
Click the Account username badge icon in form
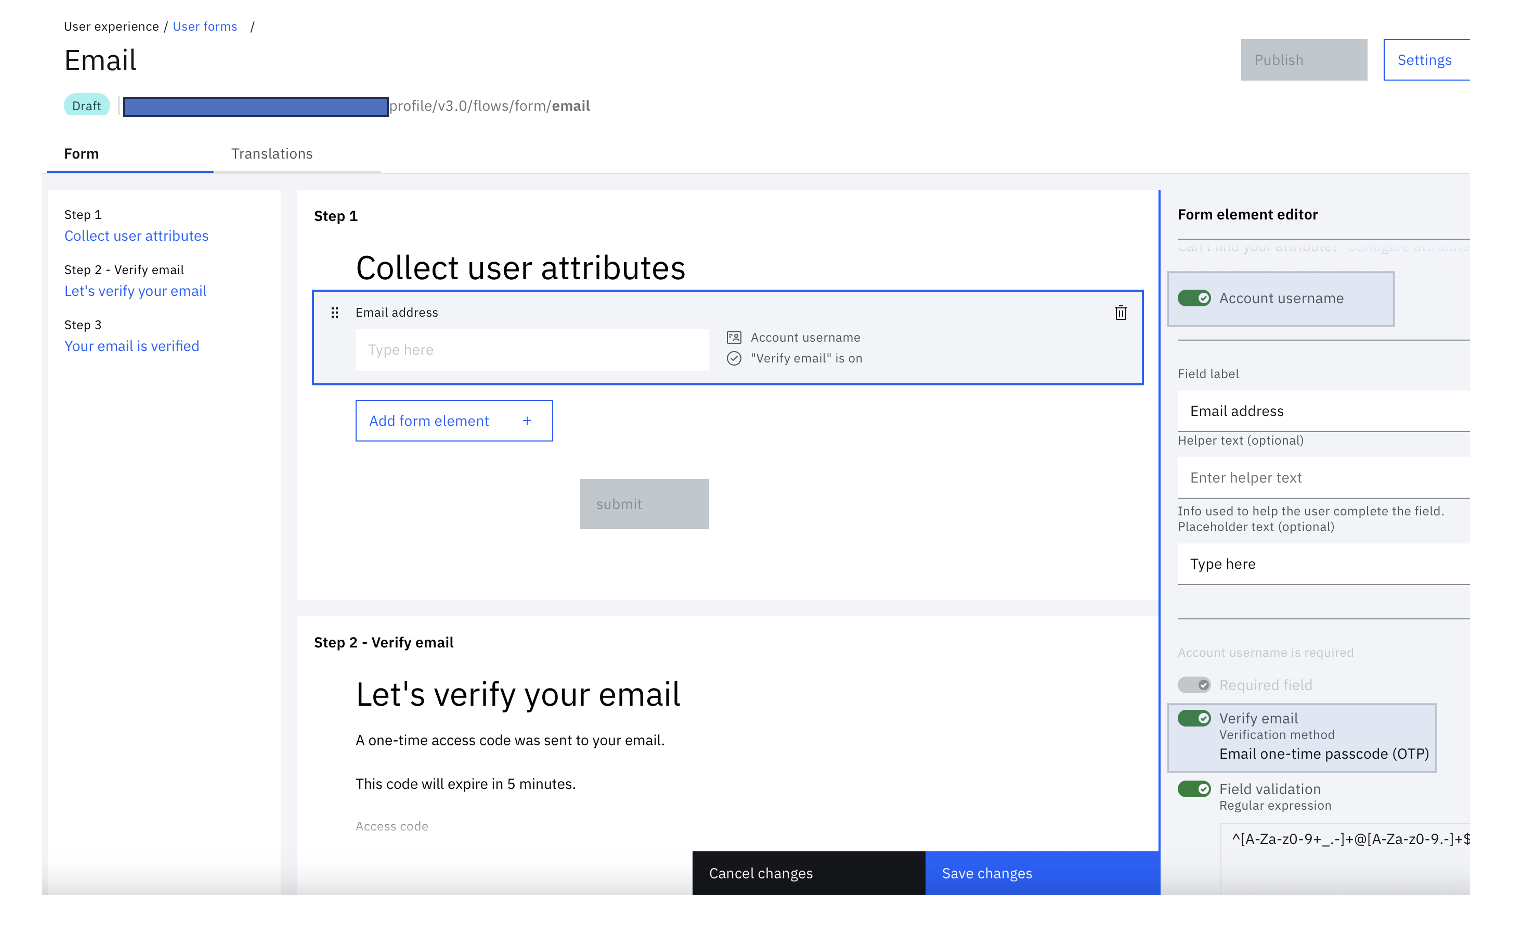coord(734,338)
